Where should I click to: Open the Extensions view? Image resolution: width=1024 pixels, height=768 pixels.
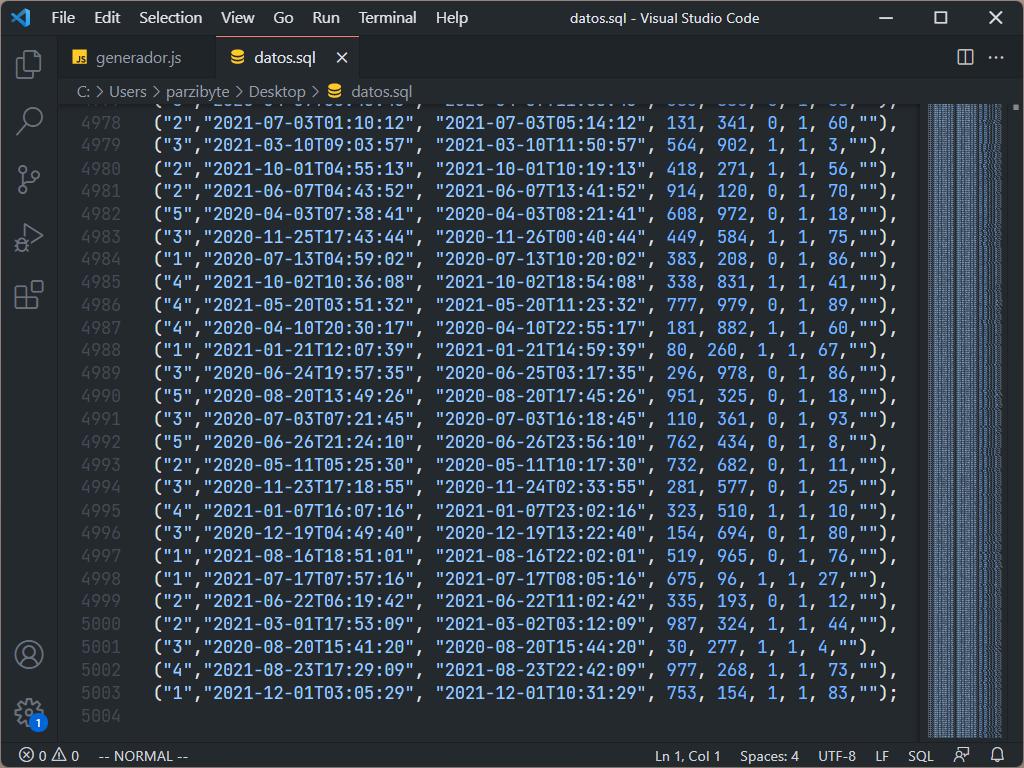point(29,295)
